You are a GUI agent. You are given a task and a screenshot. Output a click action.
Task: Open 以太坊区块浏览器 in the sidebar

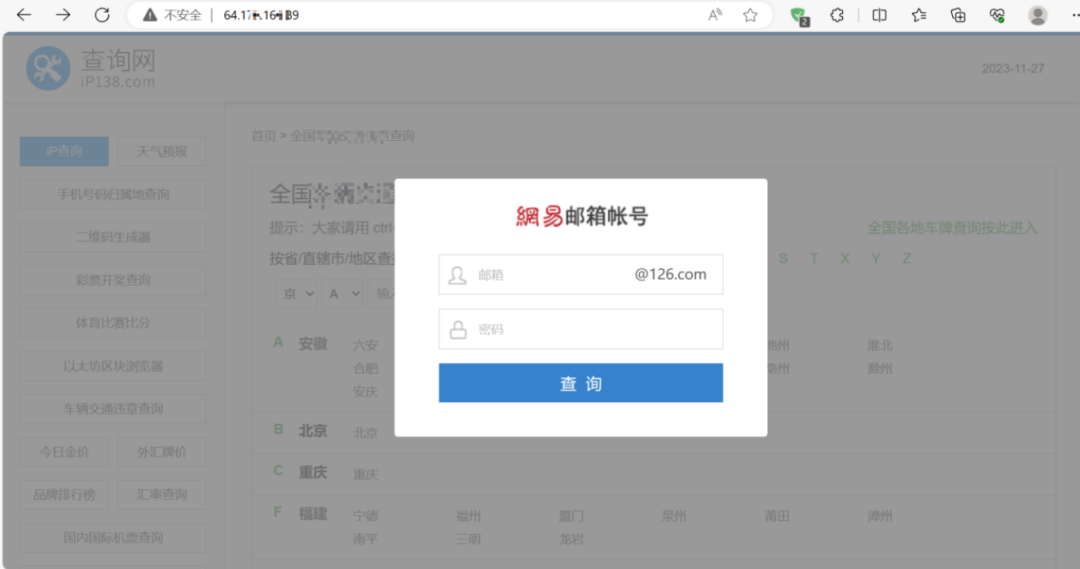point(113,366)
